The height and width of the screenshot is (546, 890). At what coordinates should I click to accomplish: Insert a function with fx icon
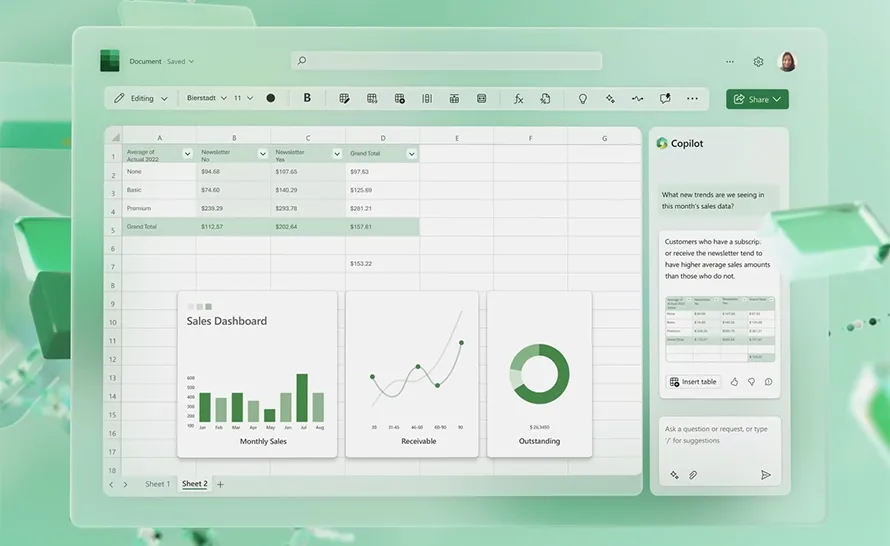(x=518, y=99)
